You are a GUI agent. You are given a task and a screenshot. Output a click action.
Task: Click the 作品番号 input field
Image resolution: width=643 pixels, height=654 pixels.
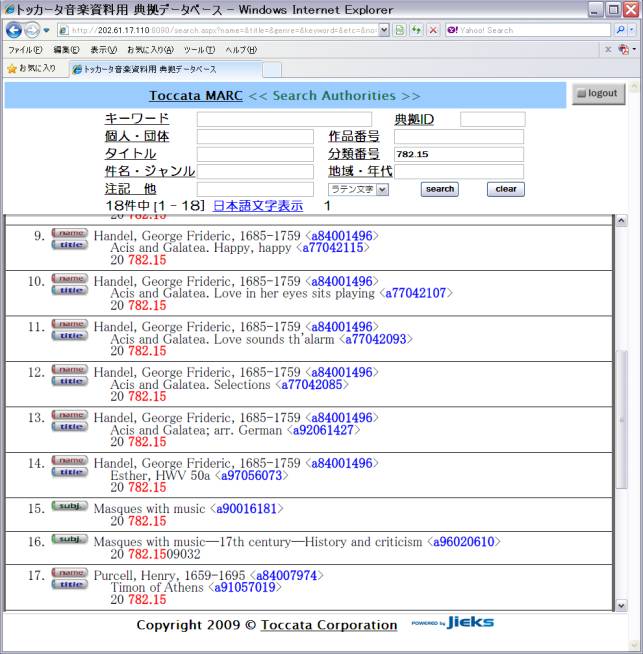(x=459, y=137)
